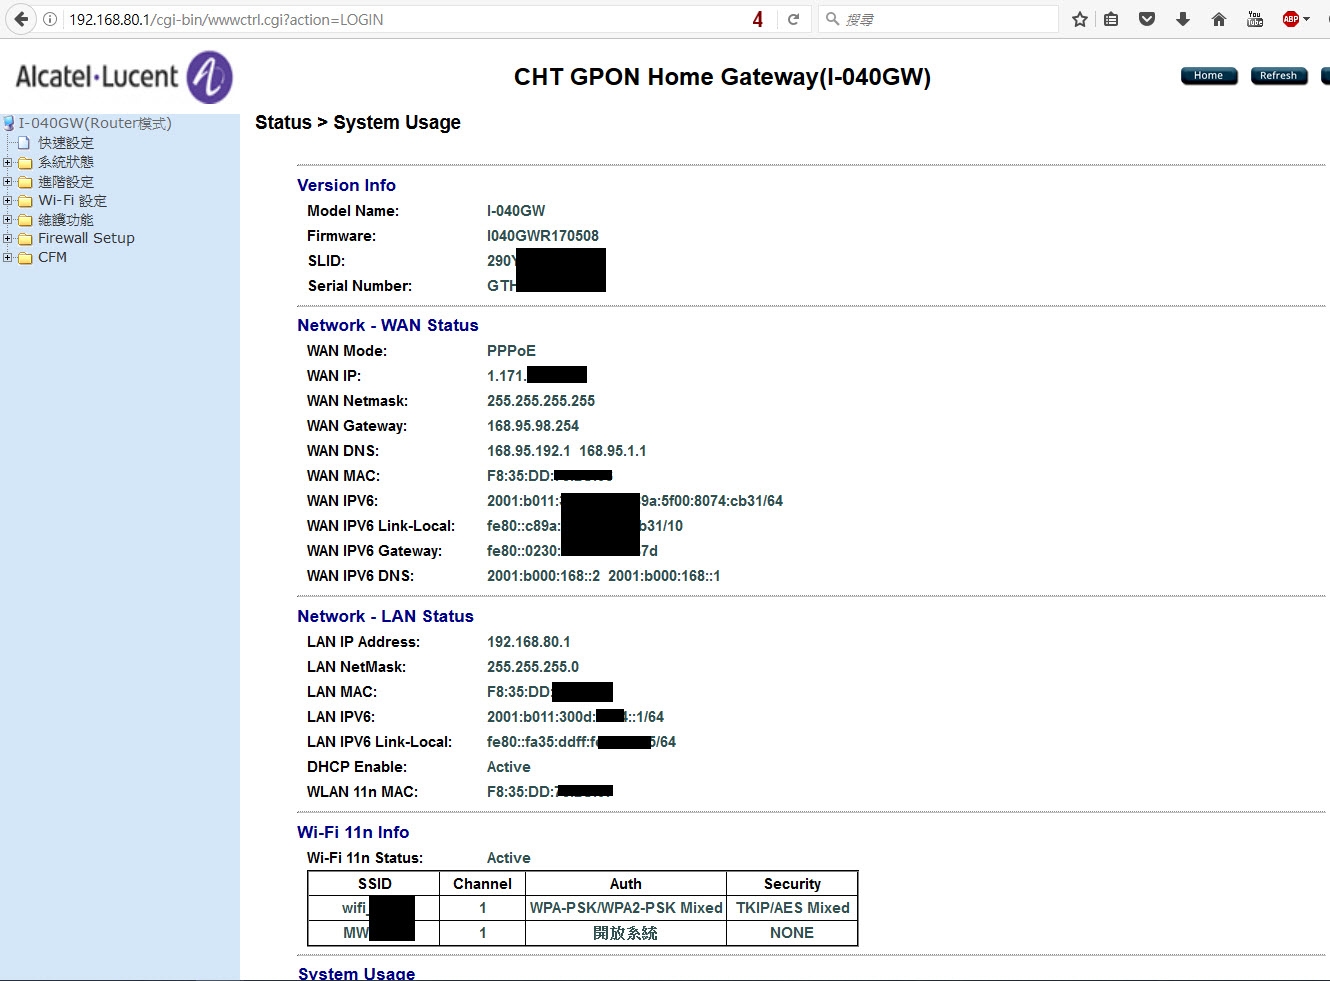Select 進階設定 in the sidebar
Viewport: 1330px width, 981px height.
click(x=66, y=182)
